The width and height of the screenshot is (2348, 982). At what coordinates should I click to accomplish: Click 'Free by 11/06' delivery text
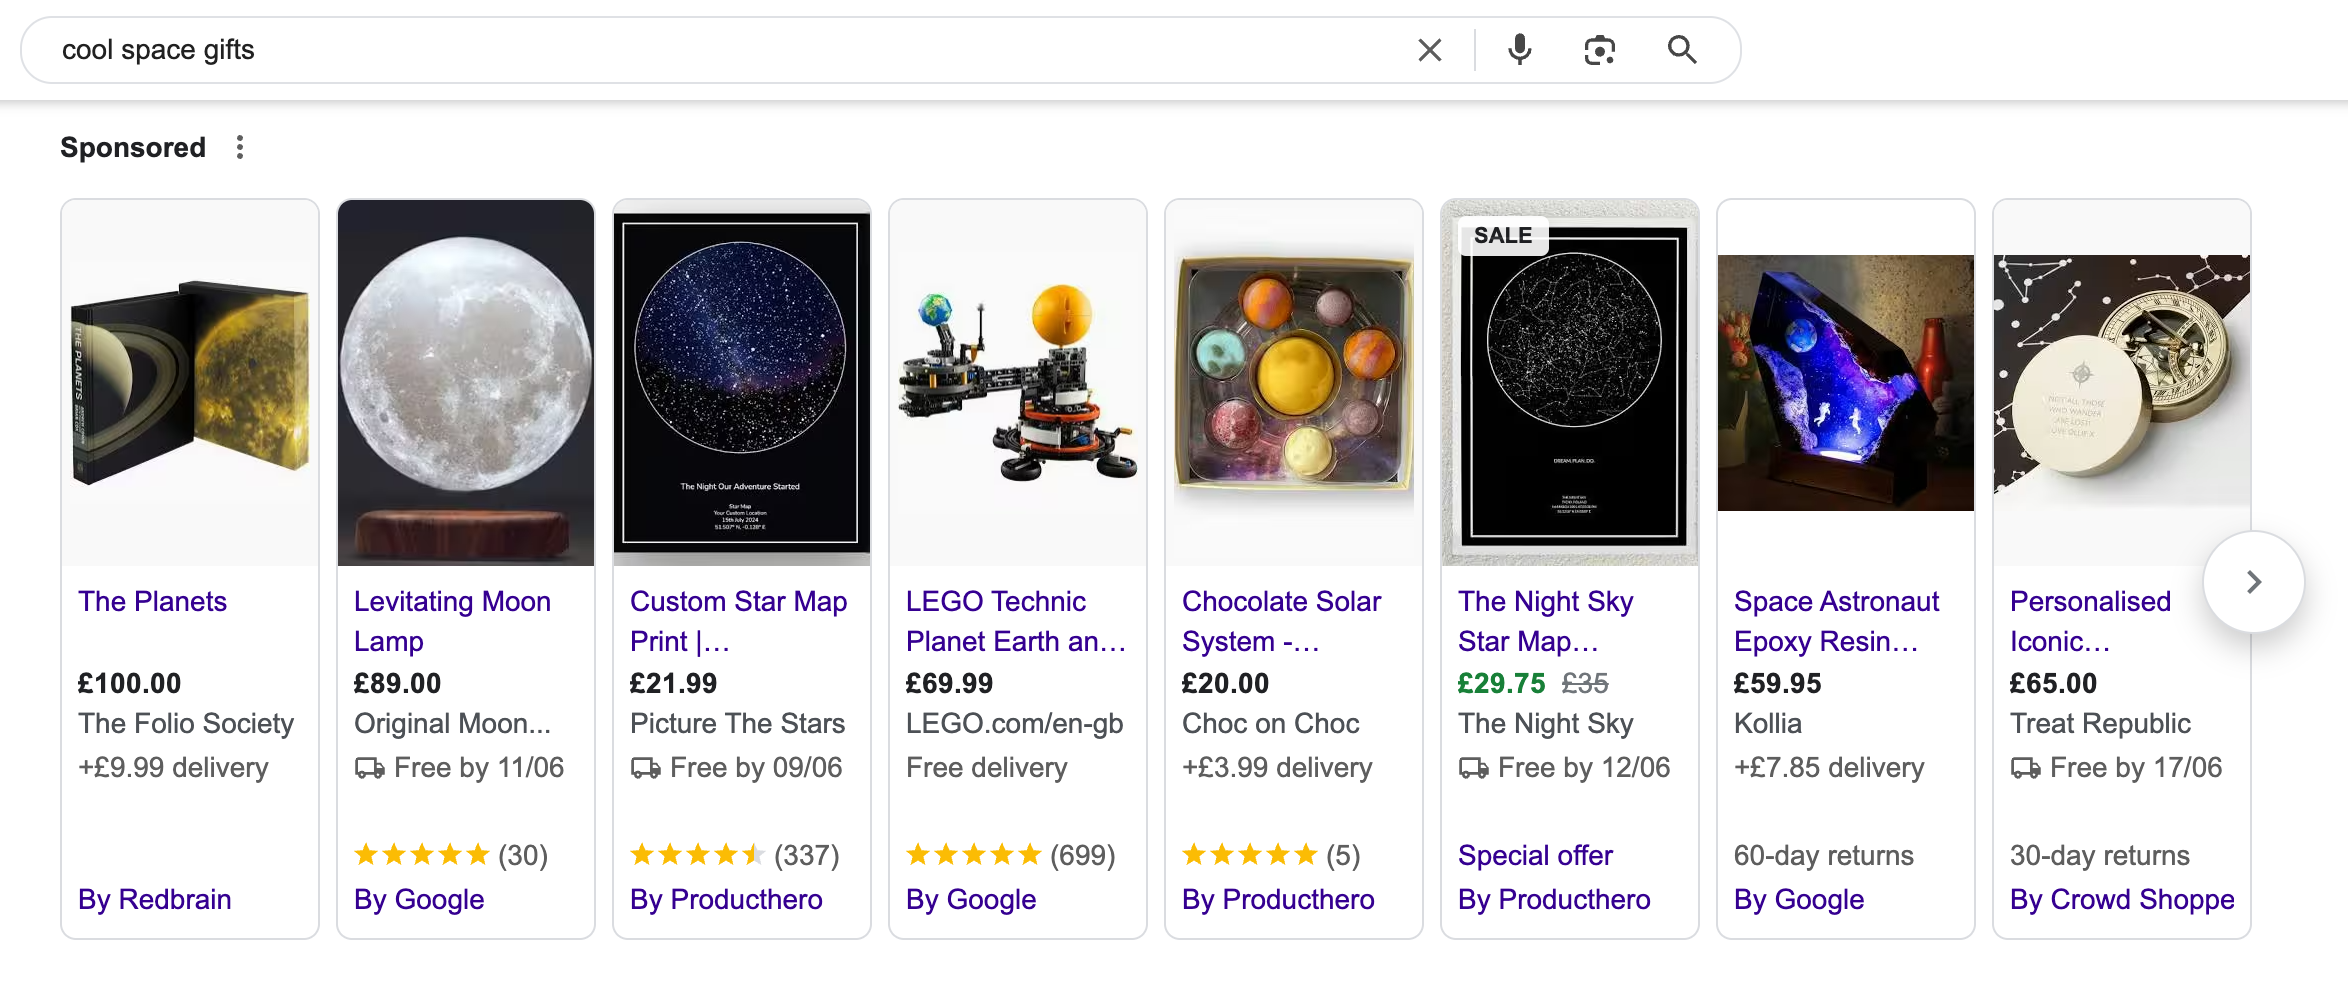(479, 767)
